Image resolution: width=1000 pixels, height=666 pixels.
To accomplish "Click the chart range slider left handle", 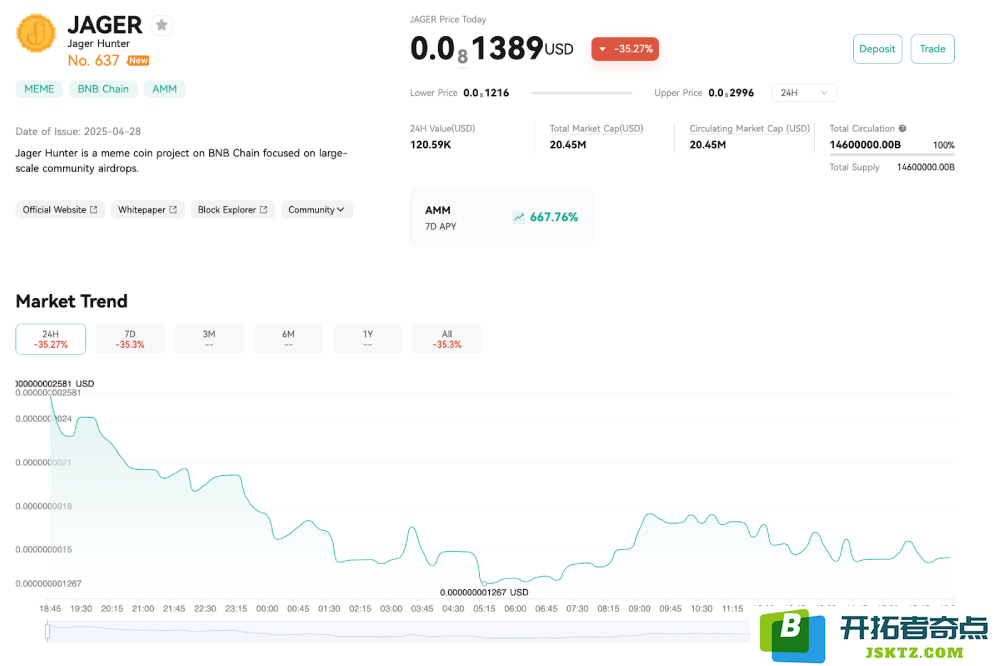I will click(x=48, y=631).
